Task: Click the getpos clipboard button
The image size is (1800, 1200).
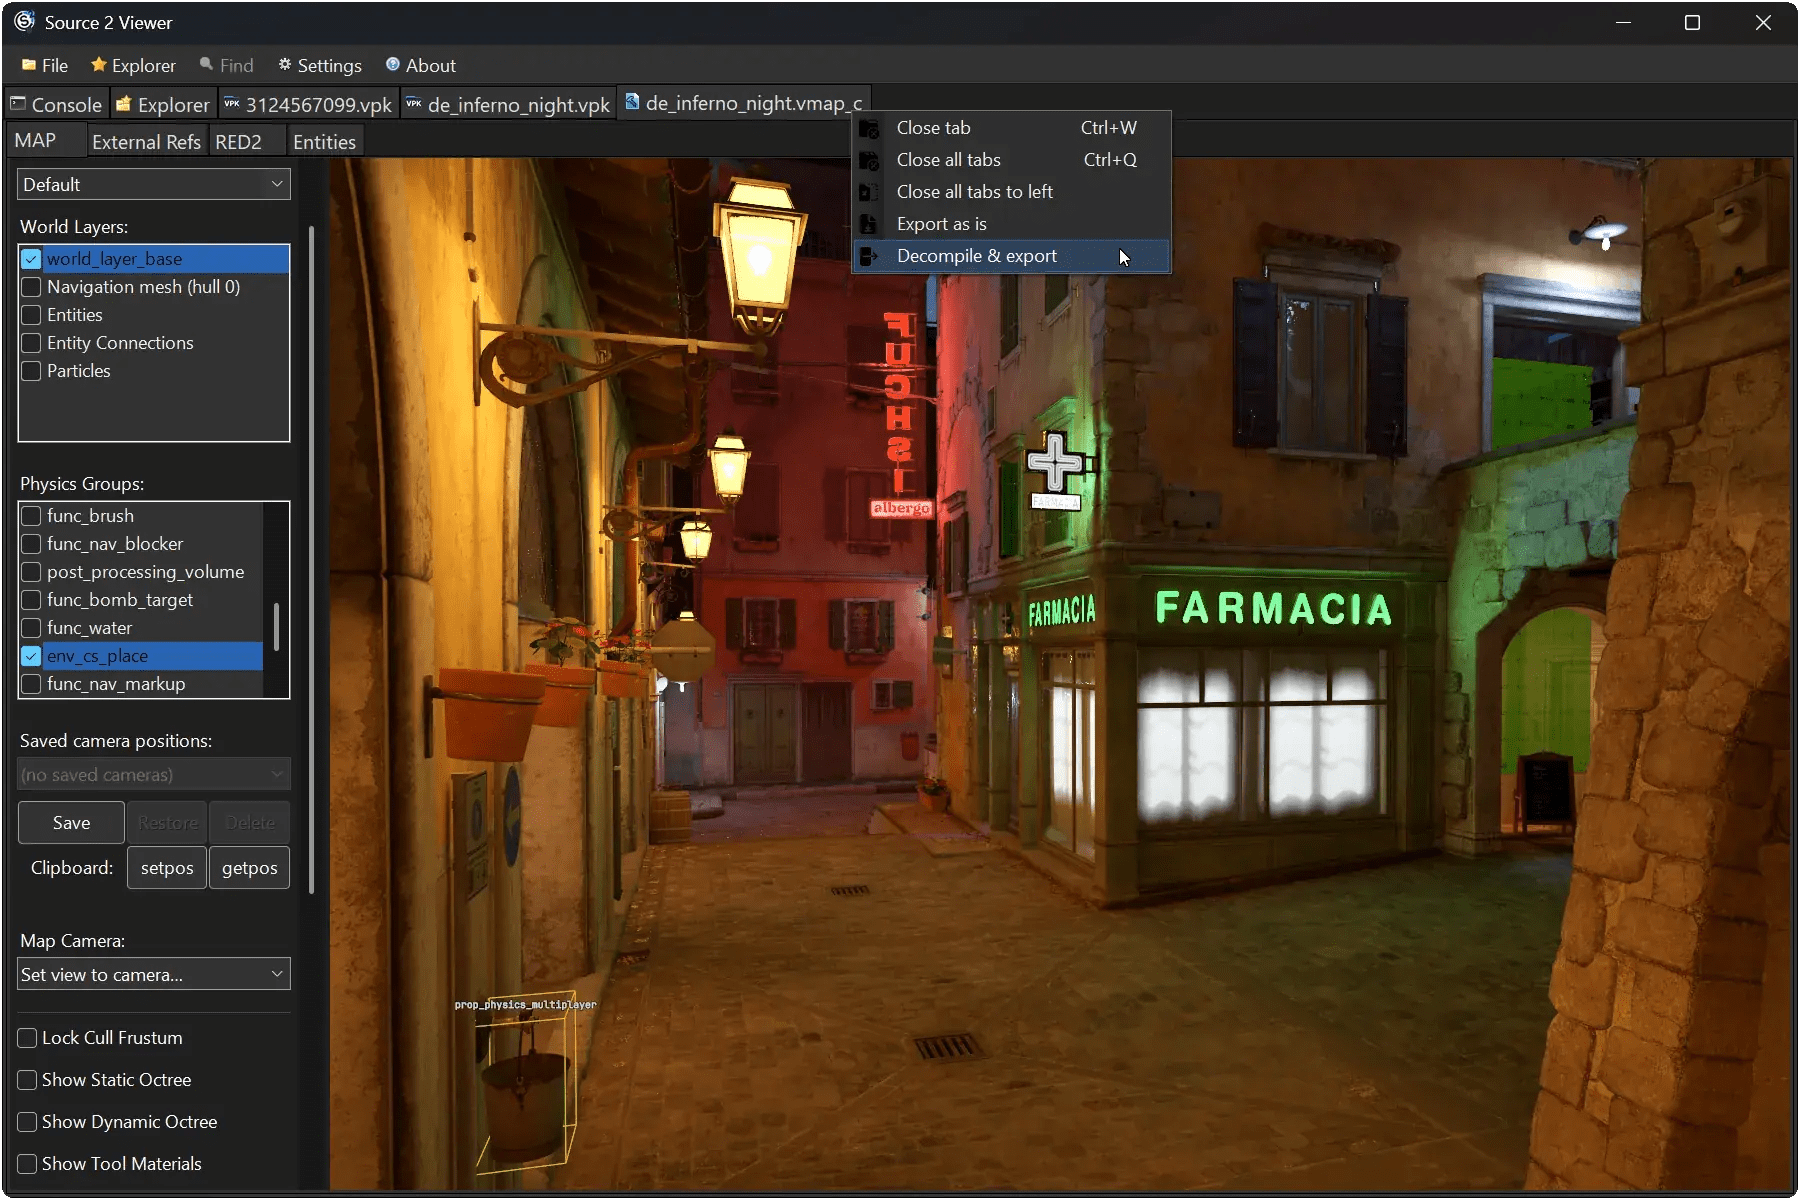Action: [249, 868]
